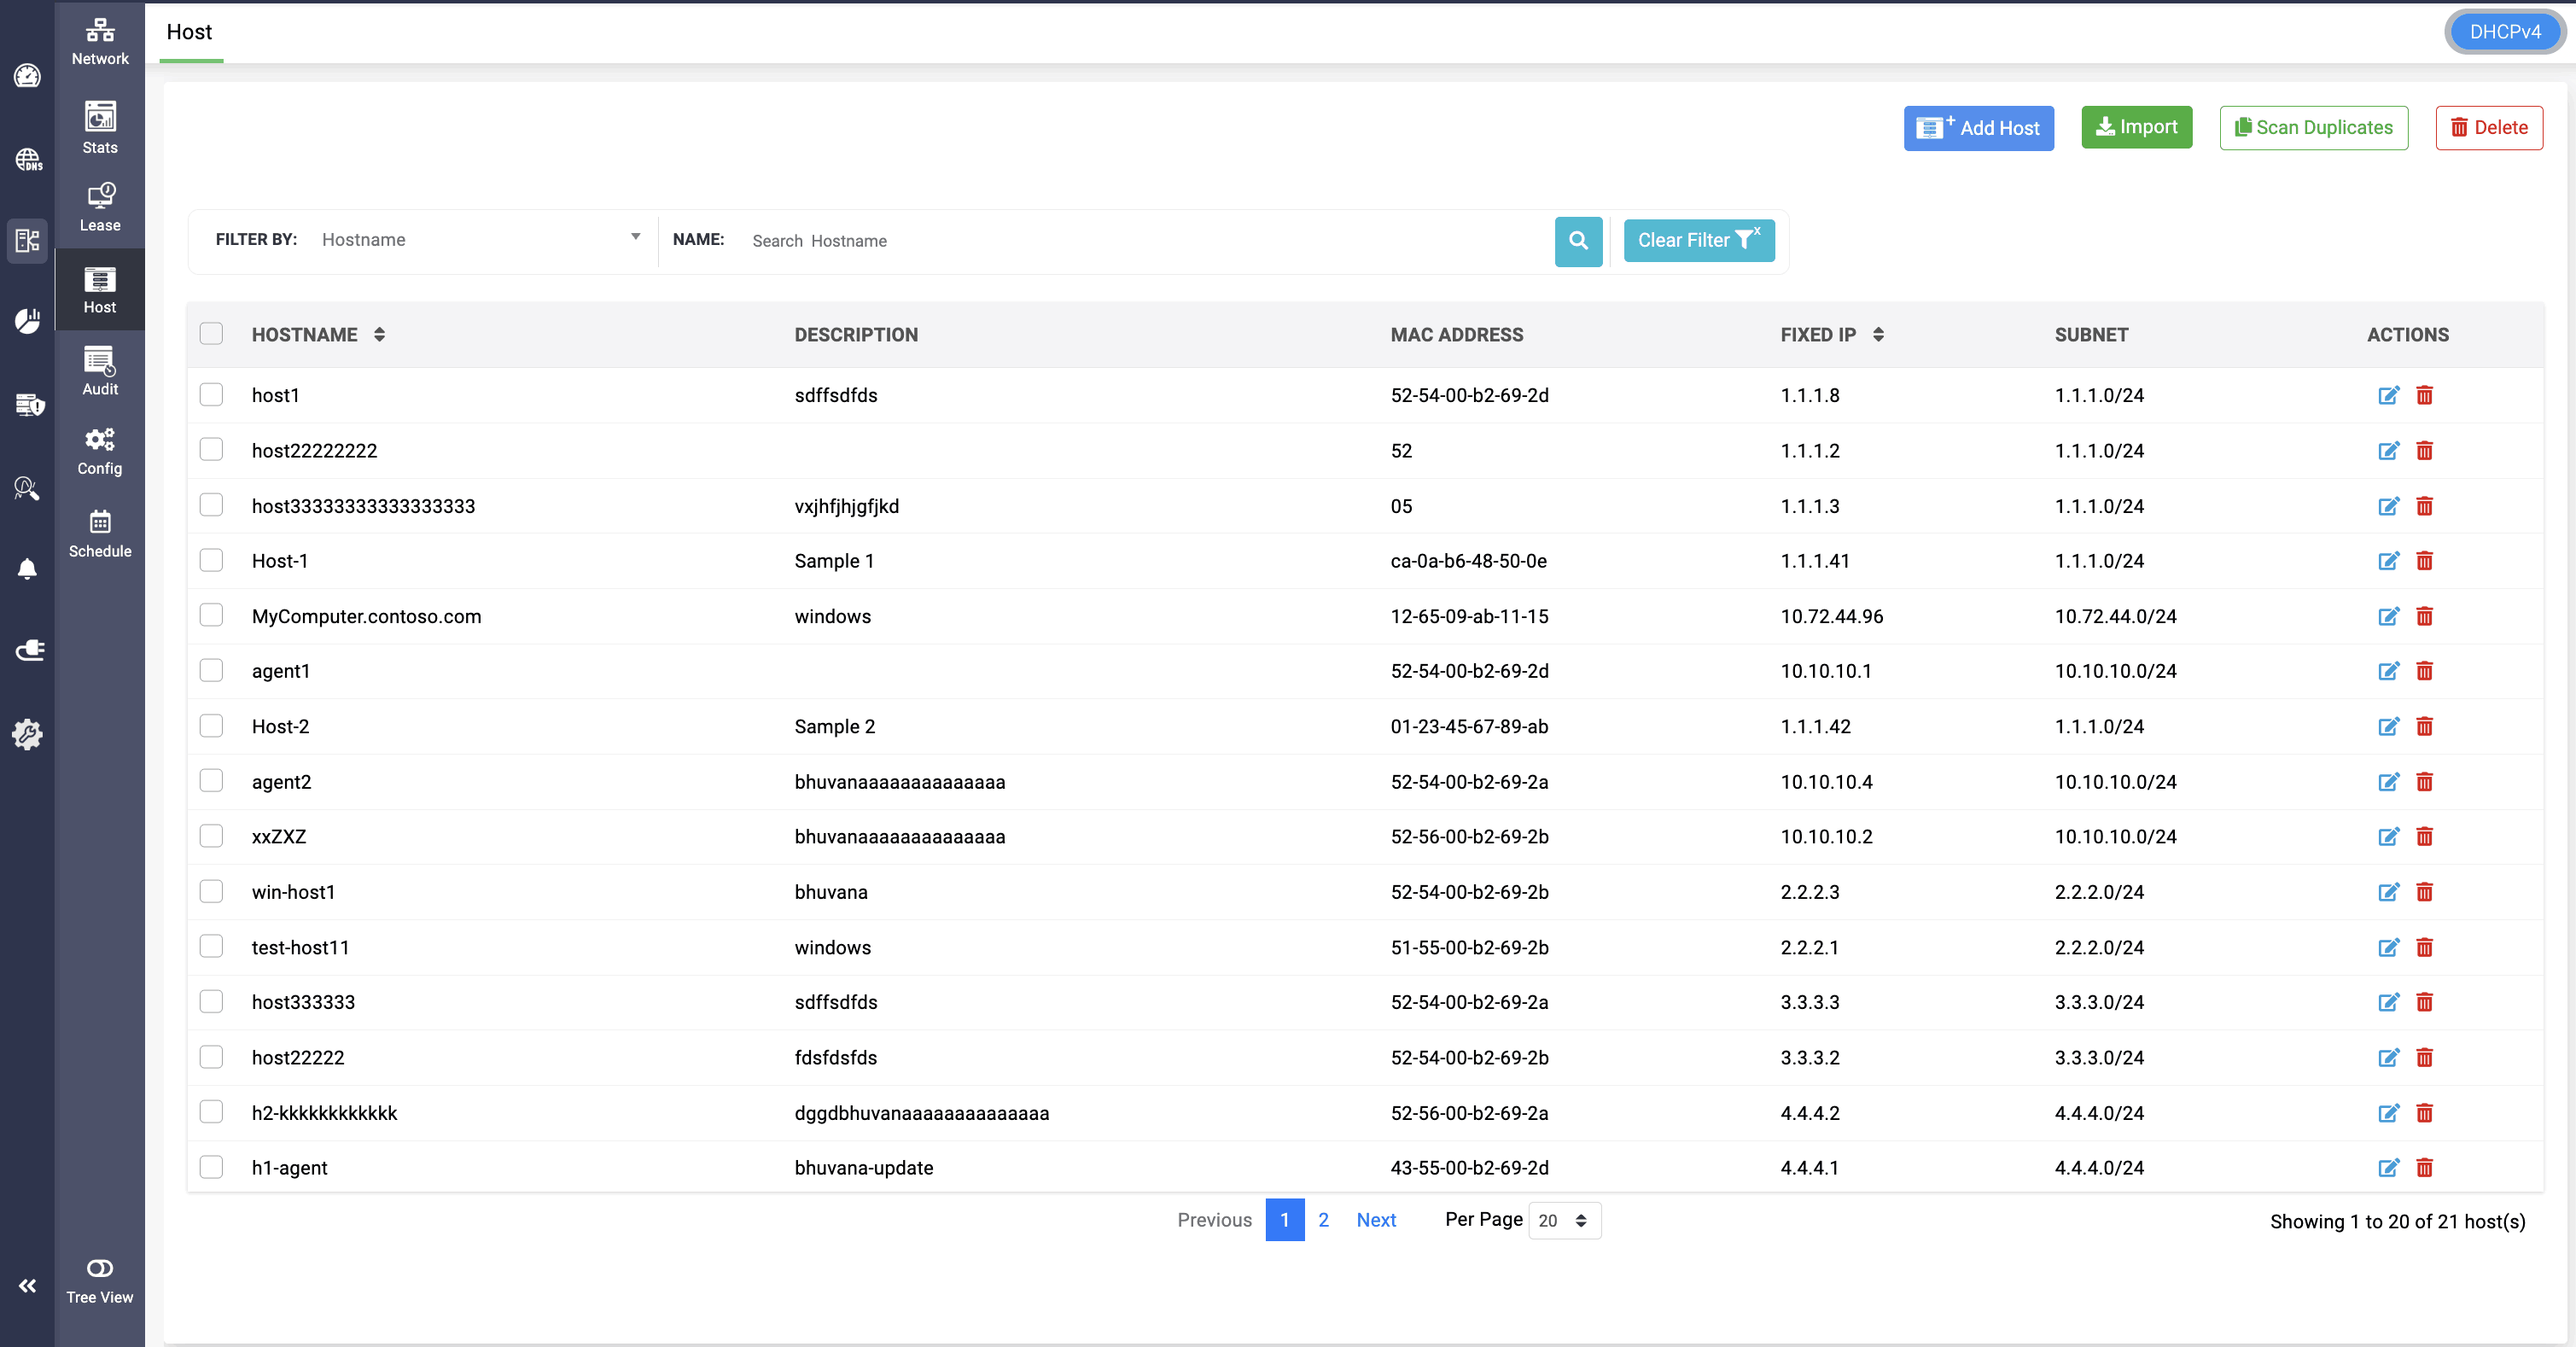The image size is (2576, 1347).
Task: Edit the Host-1 row
Action: [2388, 560]
